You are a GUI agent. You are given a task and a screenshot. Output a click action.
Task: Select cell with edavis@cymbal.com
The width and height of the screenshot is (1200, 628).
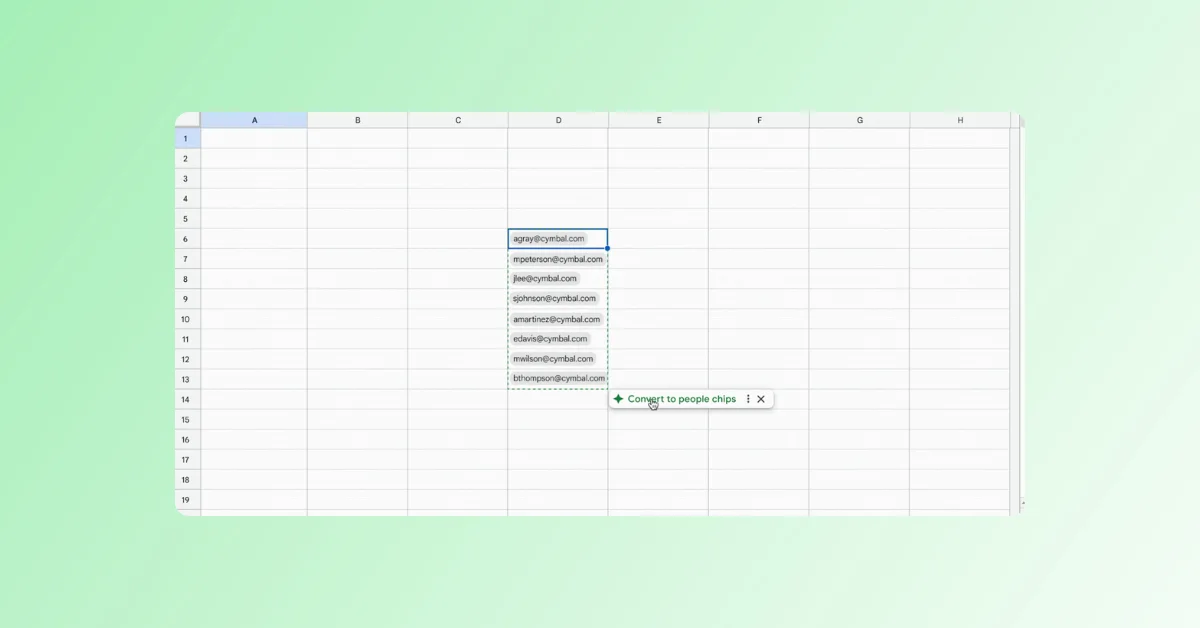(x=558, y=339)
